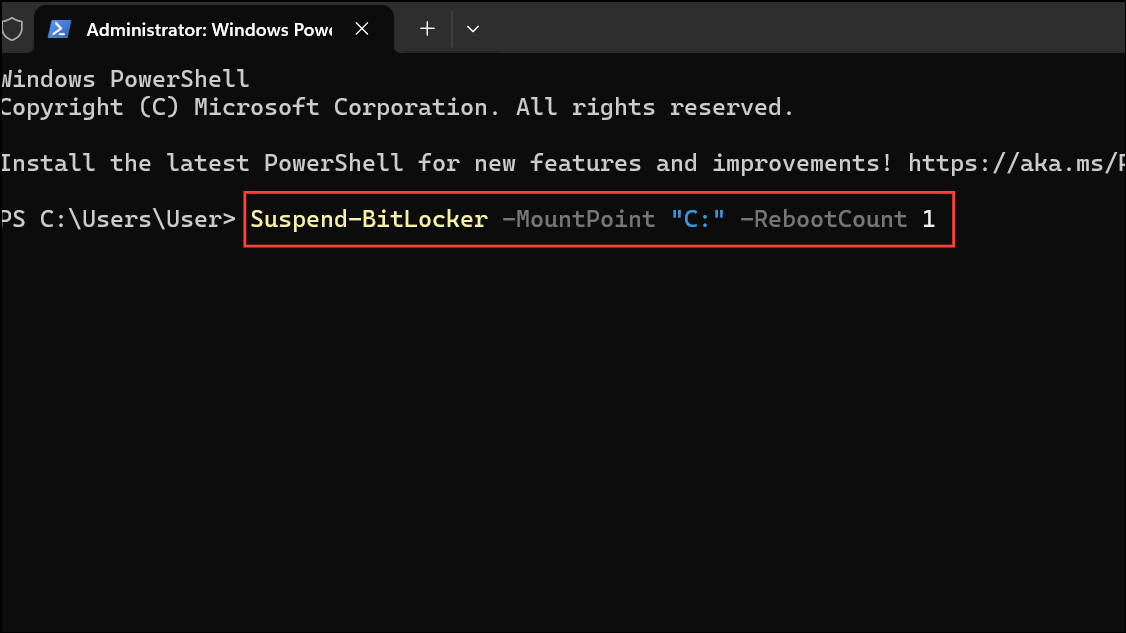Click the Suspend-BitLocker command text
Viewport: 1126px width, 633px height.
point(369,219)
